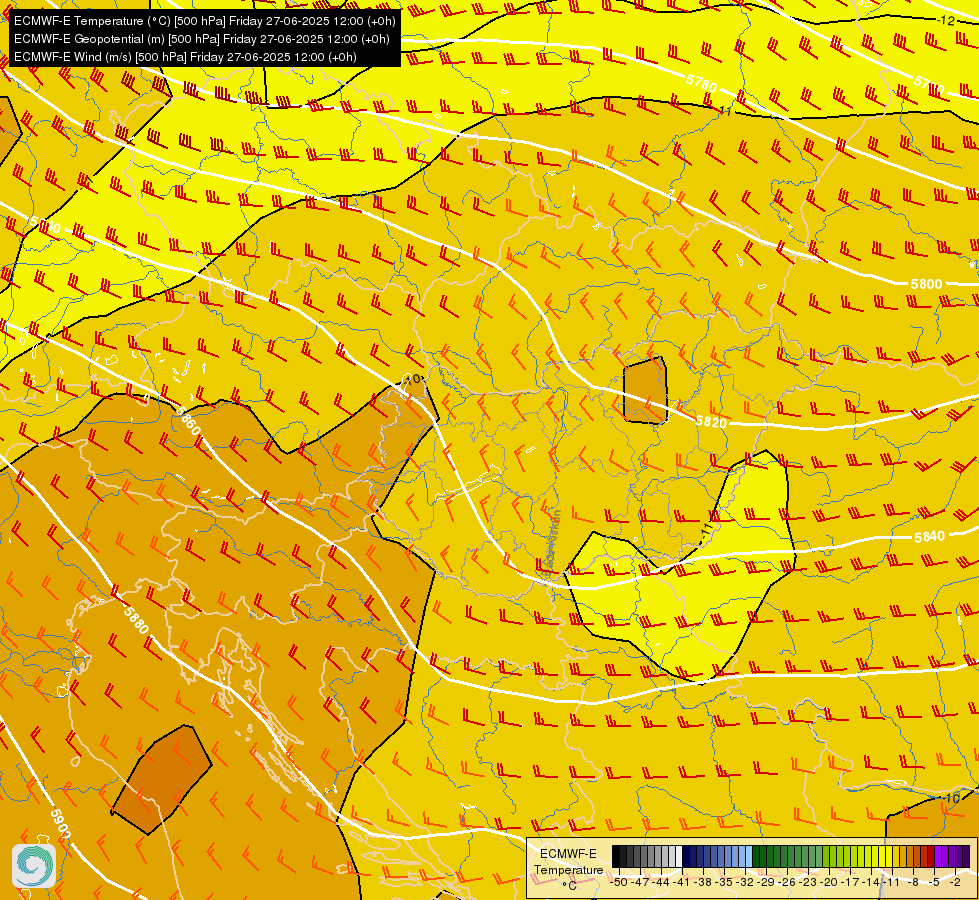979x900 pixels.
Task: Click the -50 tick label on colorbar
Action: (619, 882)
